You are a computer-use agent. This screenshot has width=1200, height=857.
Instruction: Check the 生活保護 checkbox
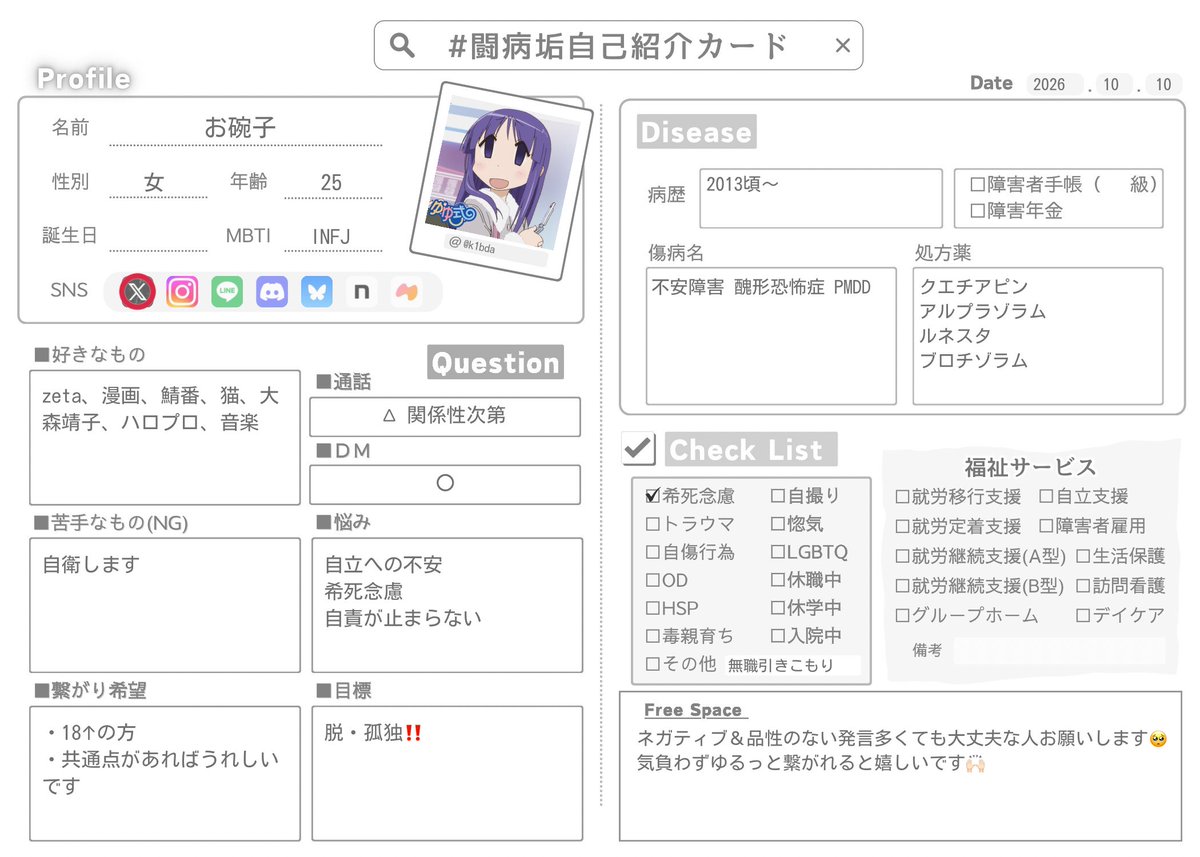point(1083,556)
